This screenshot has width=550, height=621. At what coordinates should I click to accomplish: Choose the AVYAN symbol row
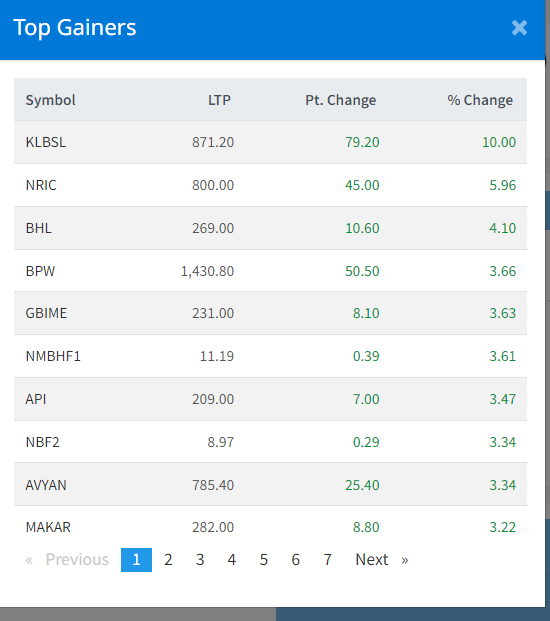tap(270, 485)
